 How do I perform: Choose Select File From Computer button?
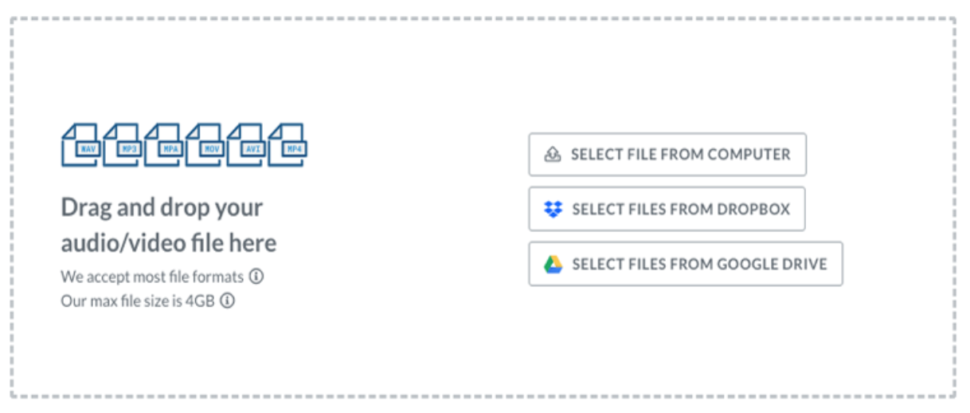click(x=667, y=155)
